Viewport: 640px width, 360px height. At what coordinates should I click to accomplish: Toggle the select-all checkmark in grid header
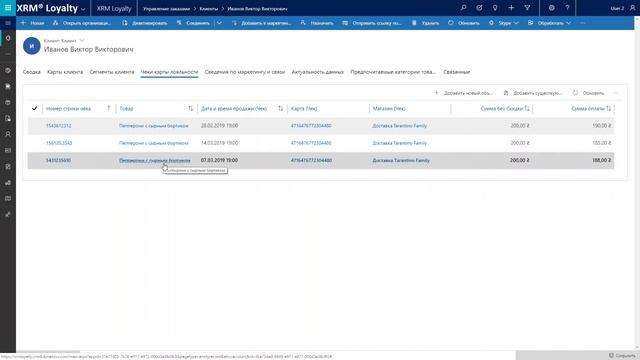[34, 108]
